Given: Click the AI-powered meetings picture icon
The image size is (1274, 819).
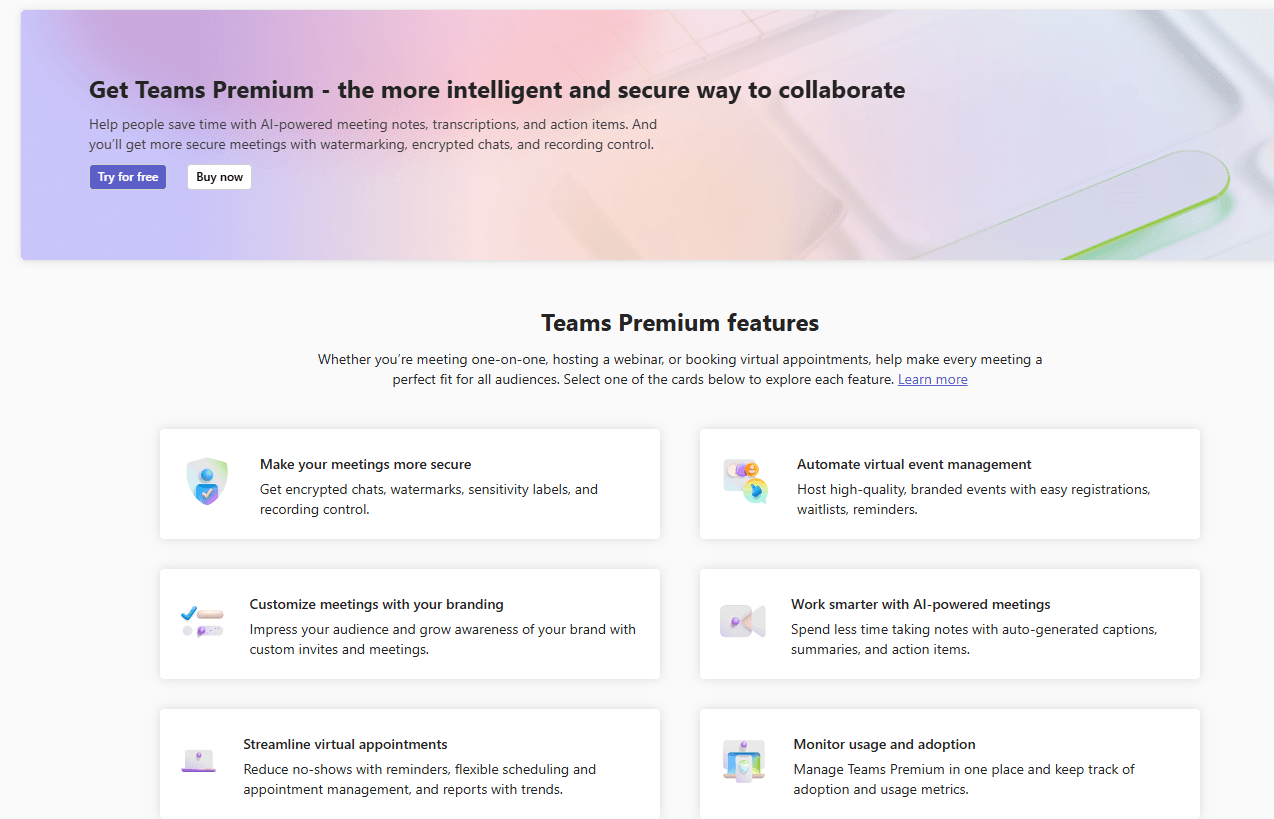Looking at the screenshot, I should pos(744,618).
